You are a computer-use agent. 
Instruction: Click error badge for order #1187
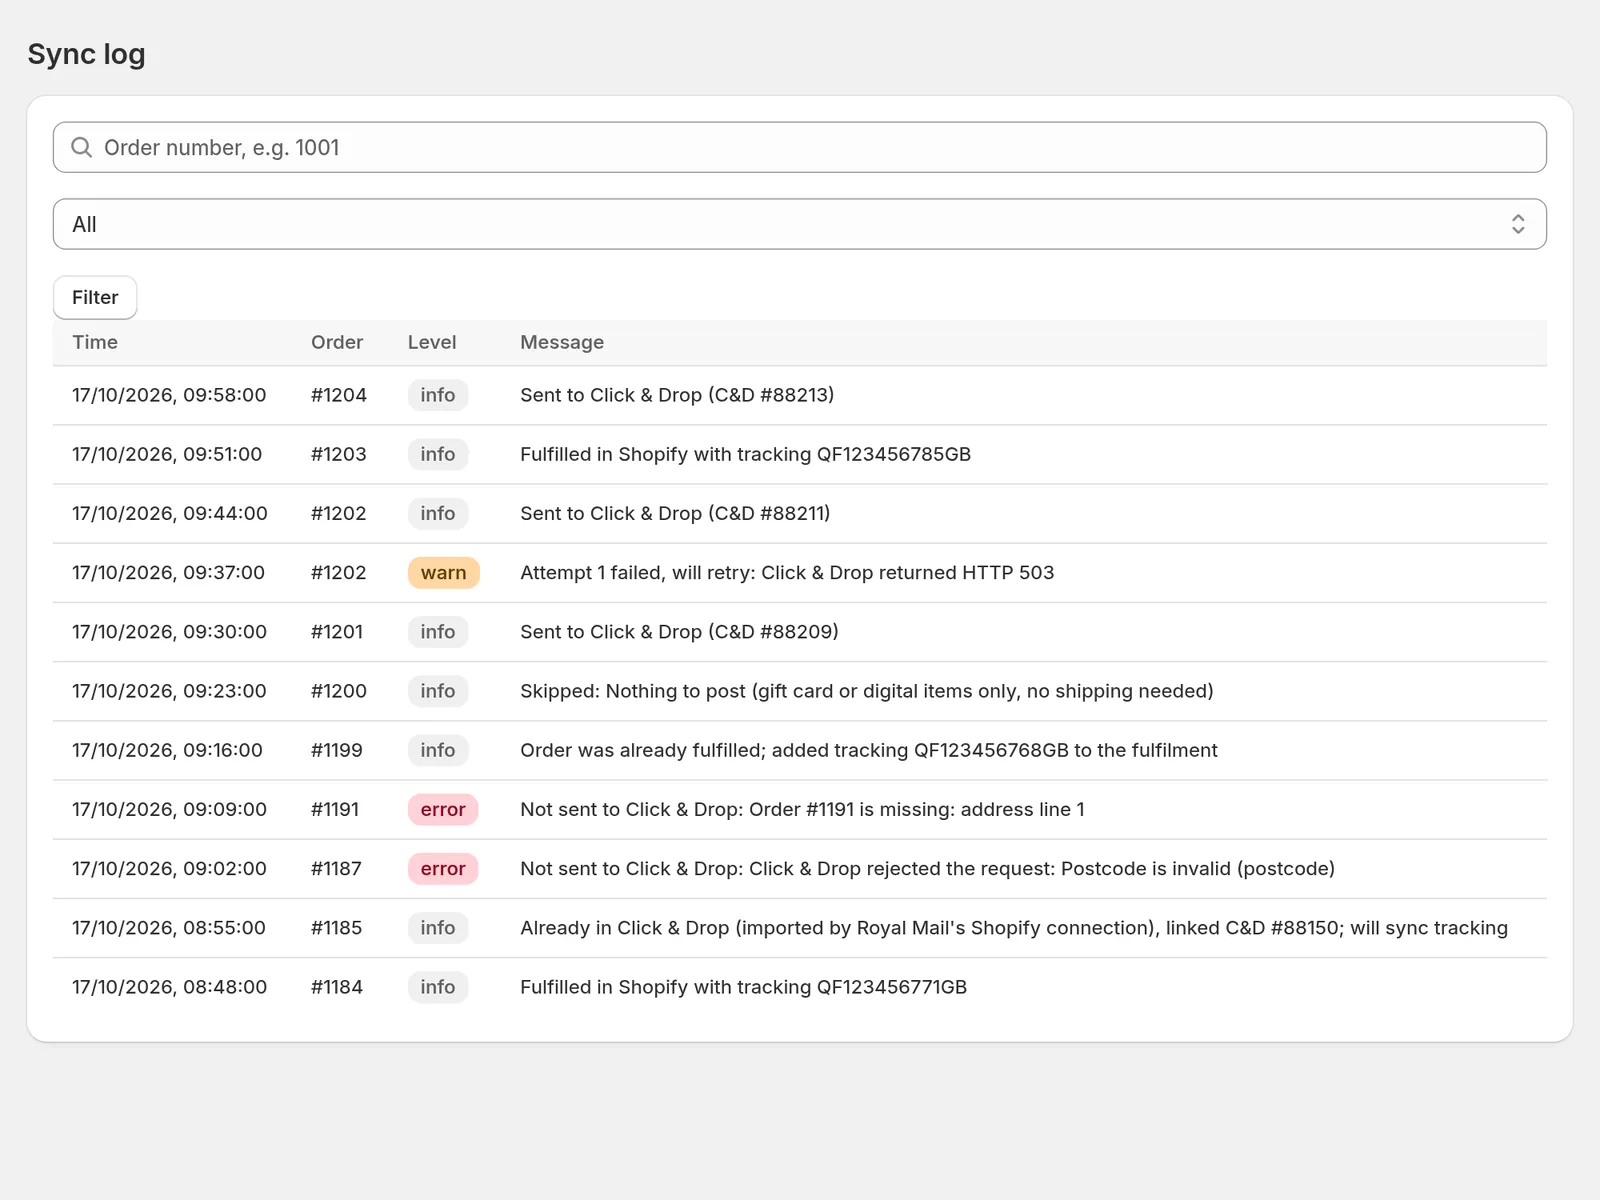pos(443,869)
